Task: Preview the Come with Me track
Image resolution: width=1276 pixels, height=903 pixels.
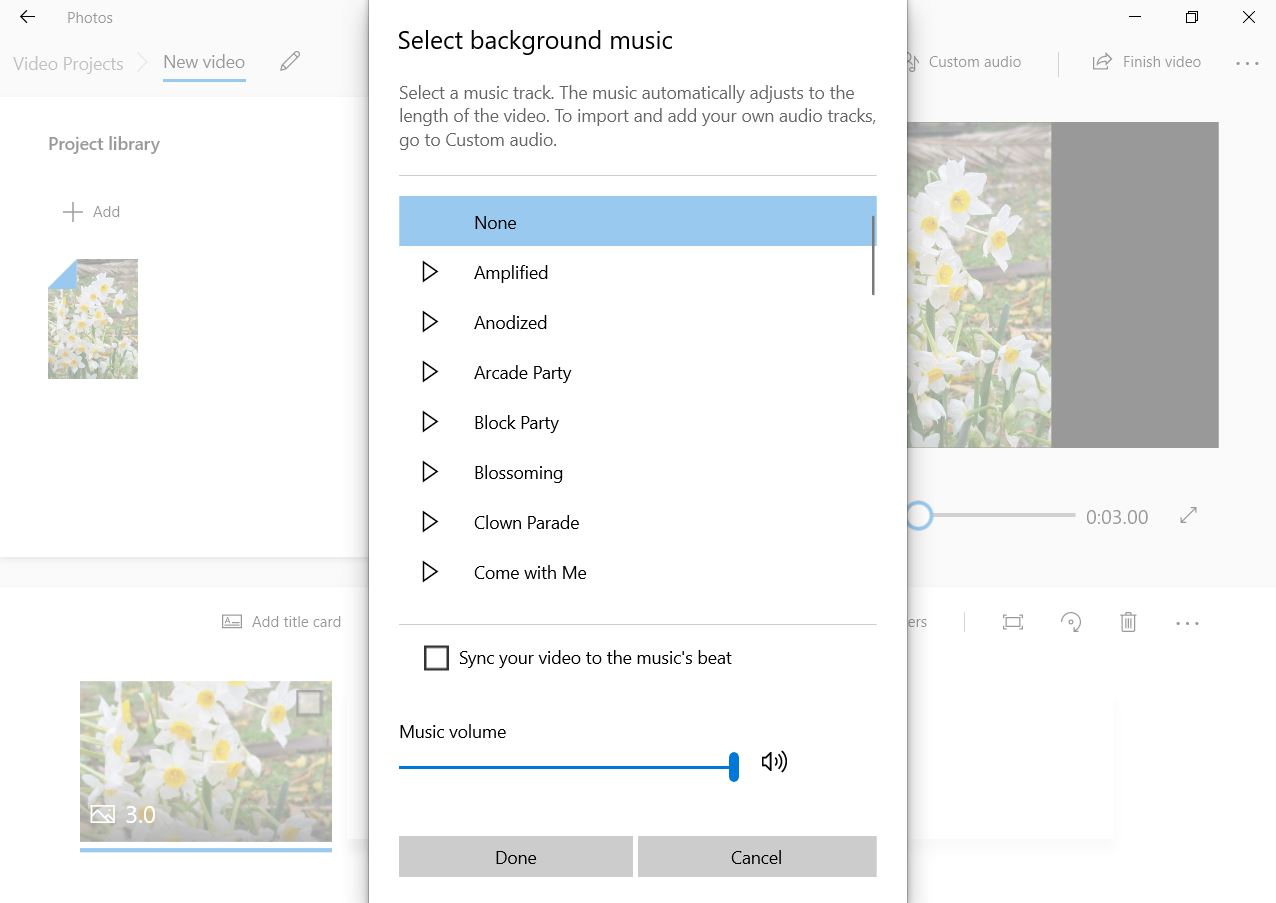Action: 430,572
